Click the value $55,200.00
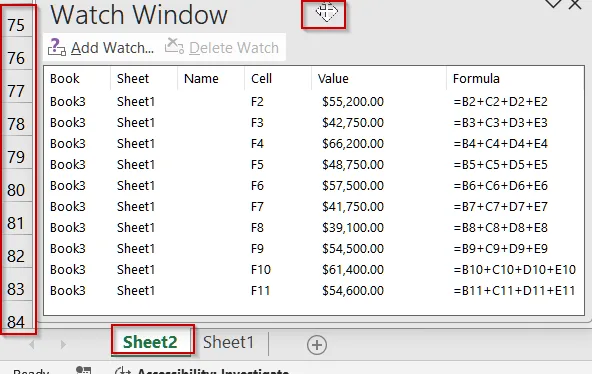Viewport: 592px width, 374px height. tap(353, 102)
